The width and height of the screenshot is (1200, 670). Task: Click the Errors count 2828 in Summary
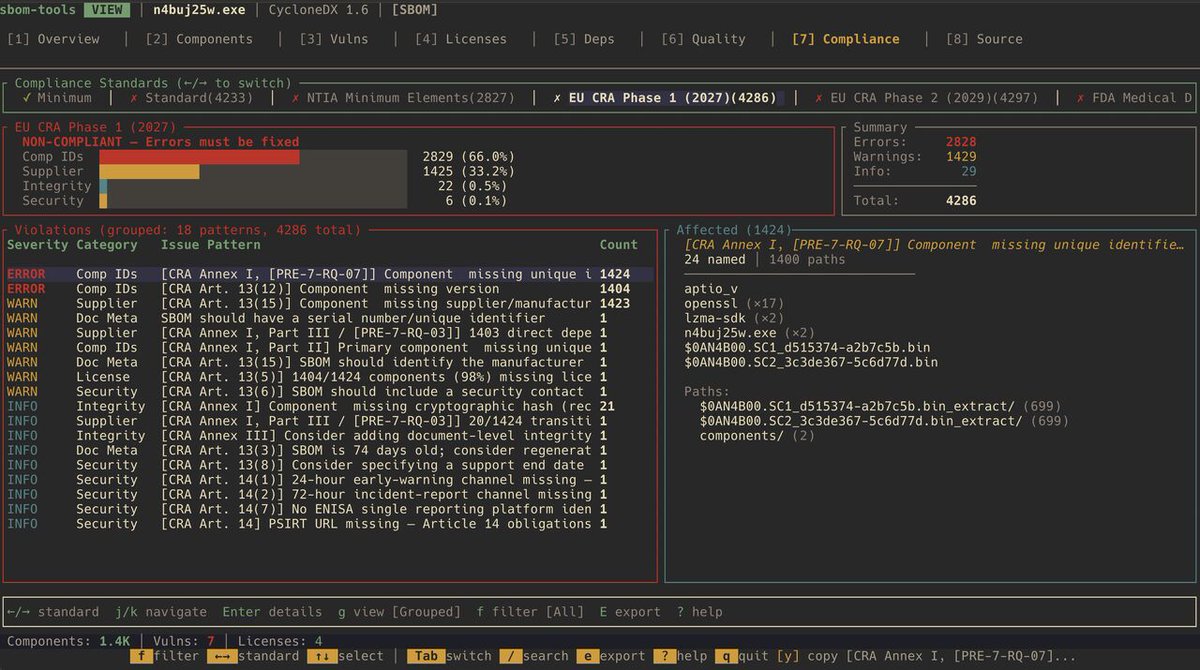tap(961, 142)
